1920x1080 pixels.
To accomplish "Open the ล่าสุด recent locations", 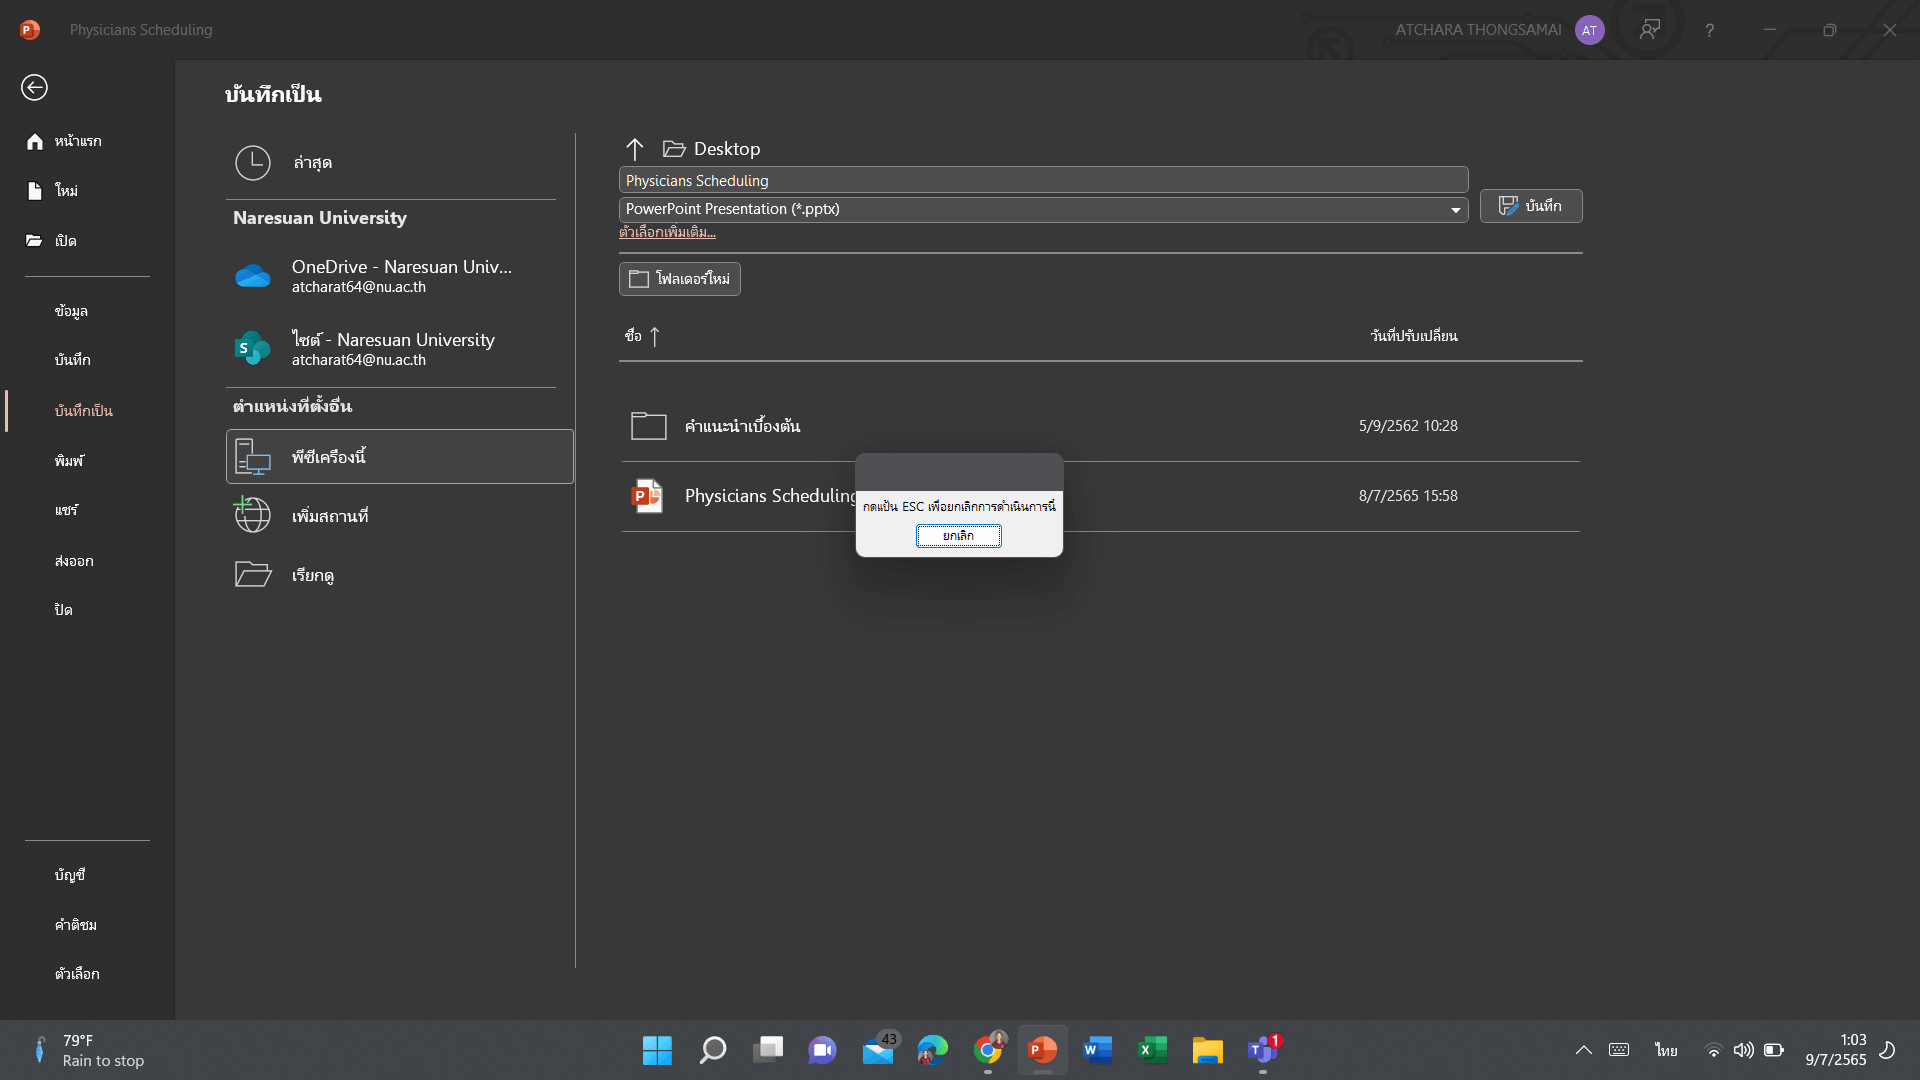I will pyautogui.click(x=311, y=162).
